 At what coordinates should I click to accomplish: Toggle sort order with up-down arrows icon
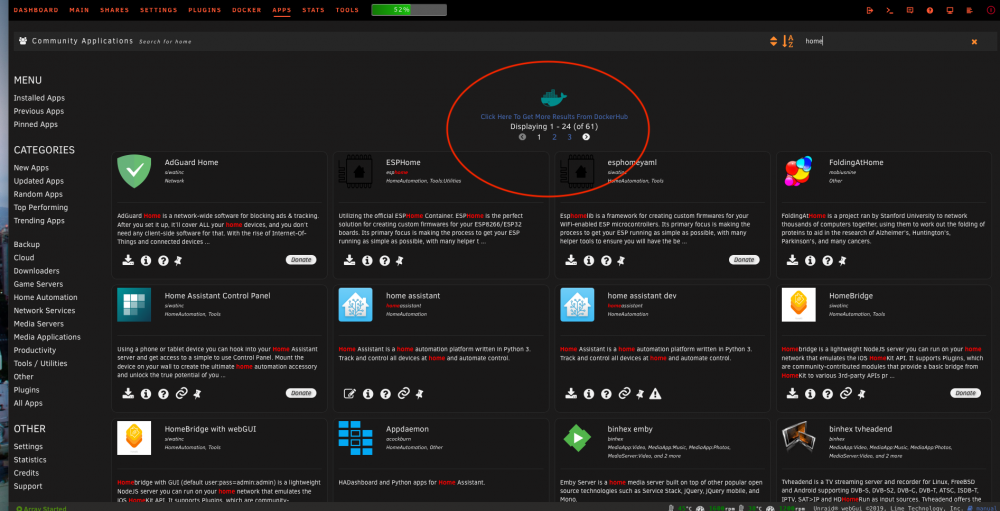point(774,41)
